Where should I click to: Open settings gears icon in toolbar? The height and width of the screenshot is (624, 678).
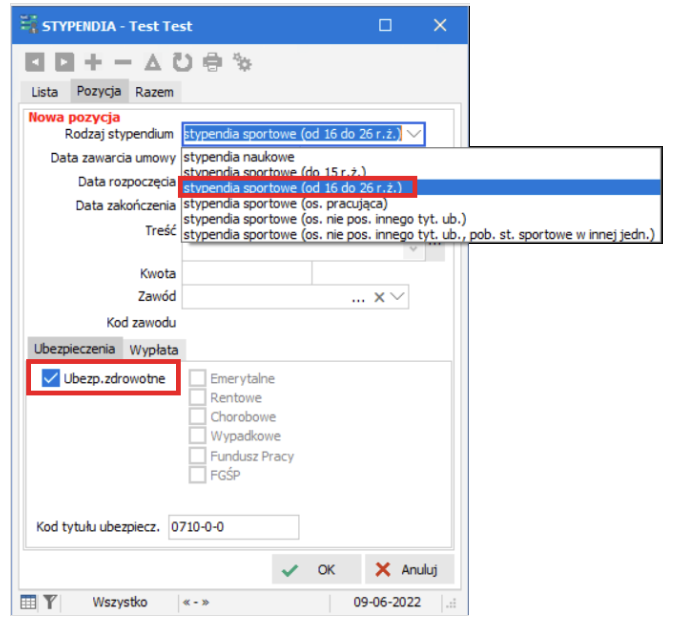(x=242, y=62)
